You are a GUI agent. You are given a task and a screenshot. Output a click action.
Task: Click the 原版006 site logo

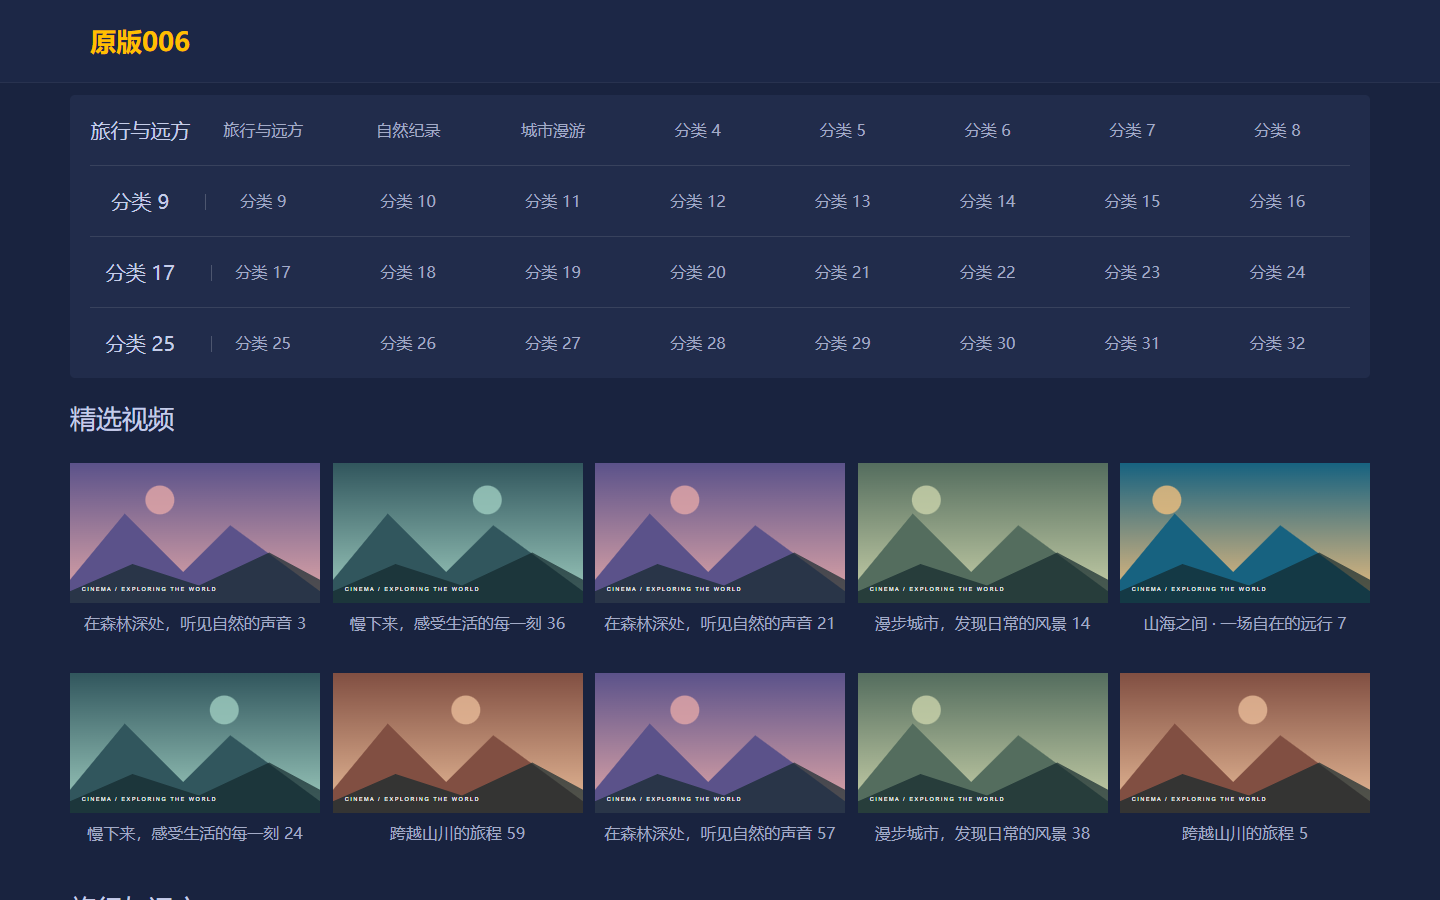pyautogui.click(x=140, y=42)
